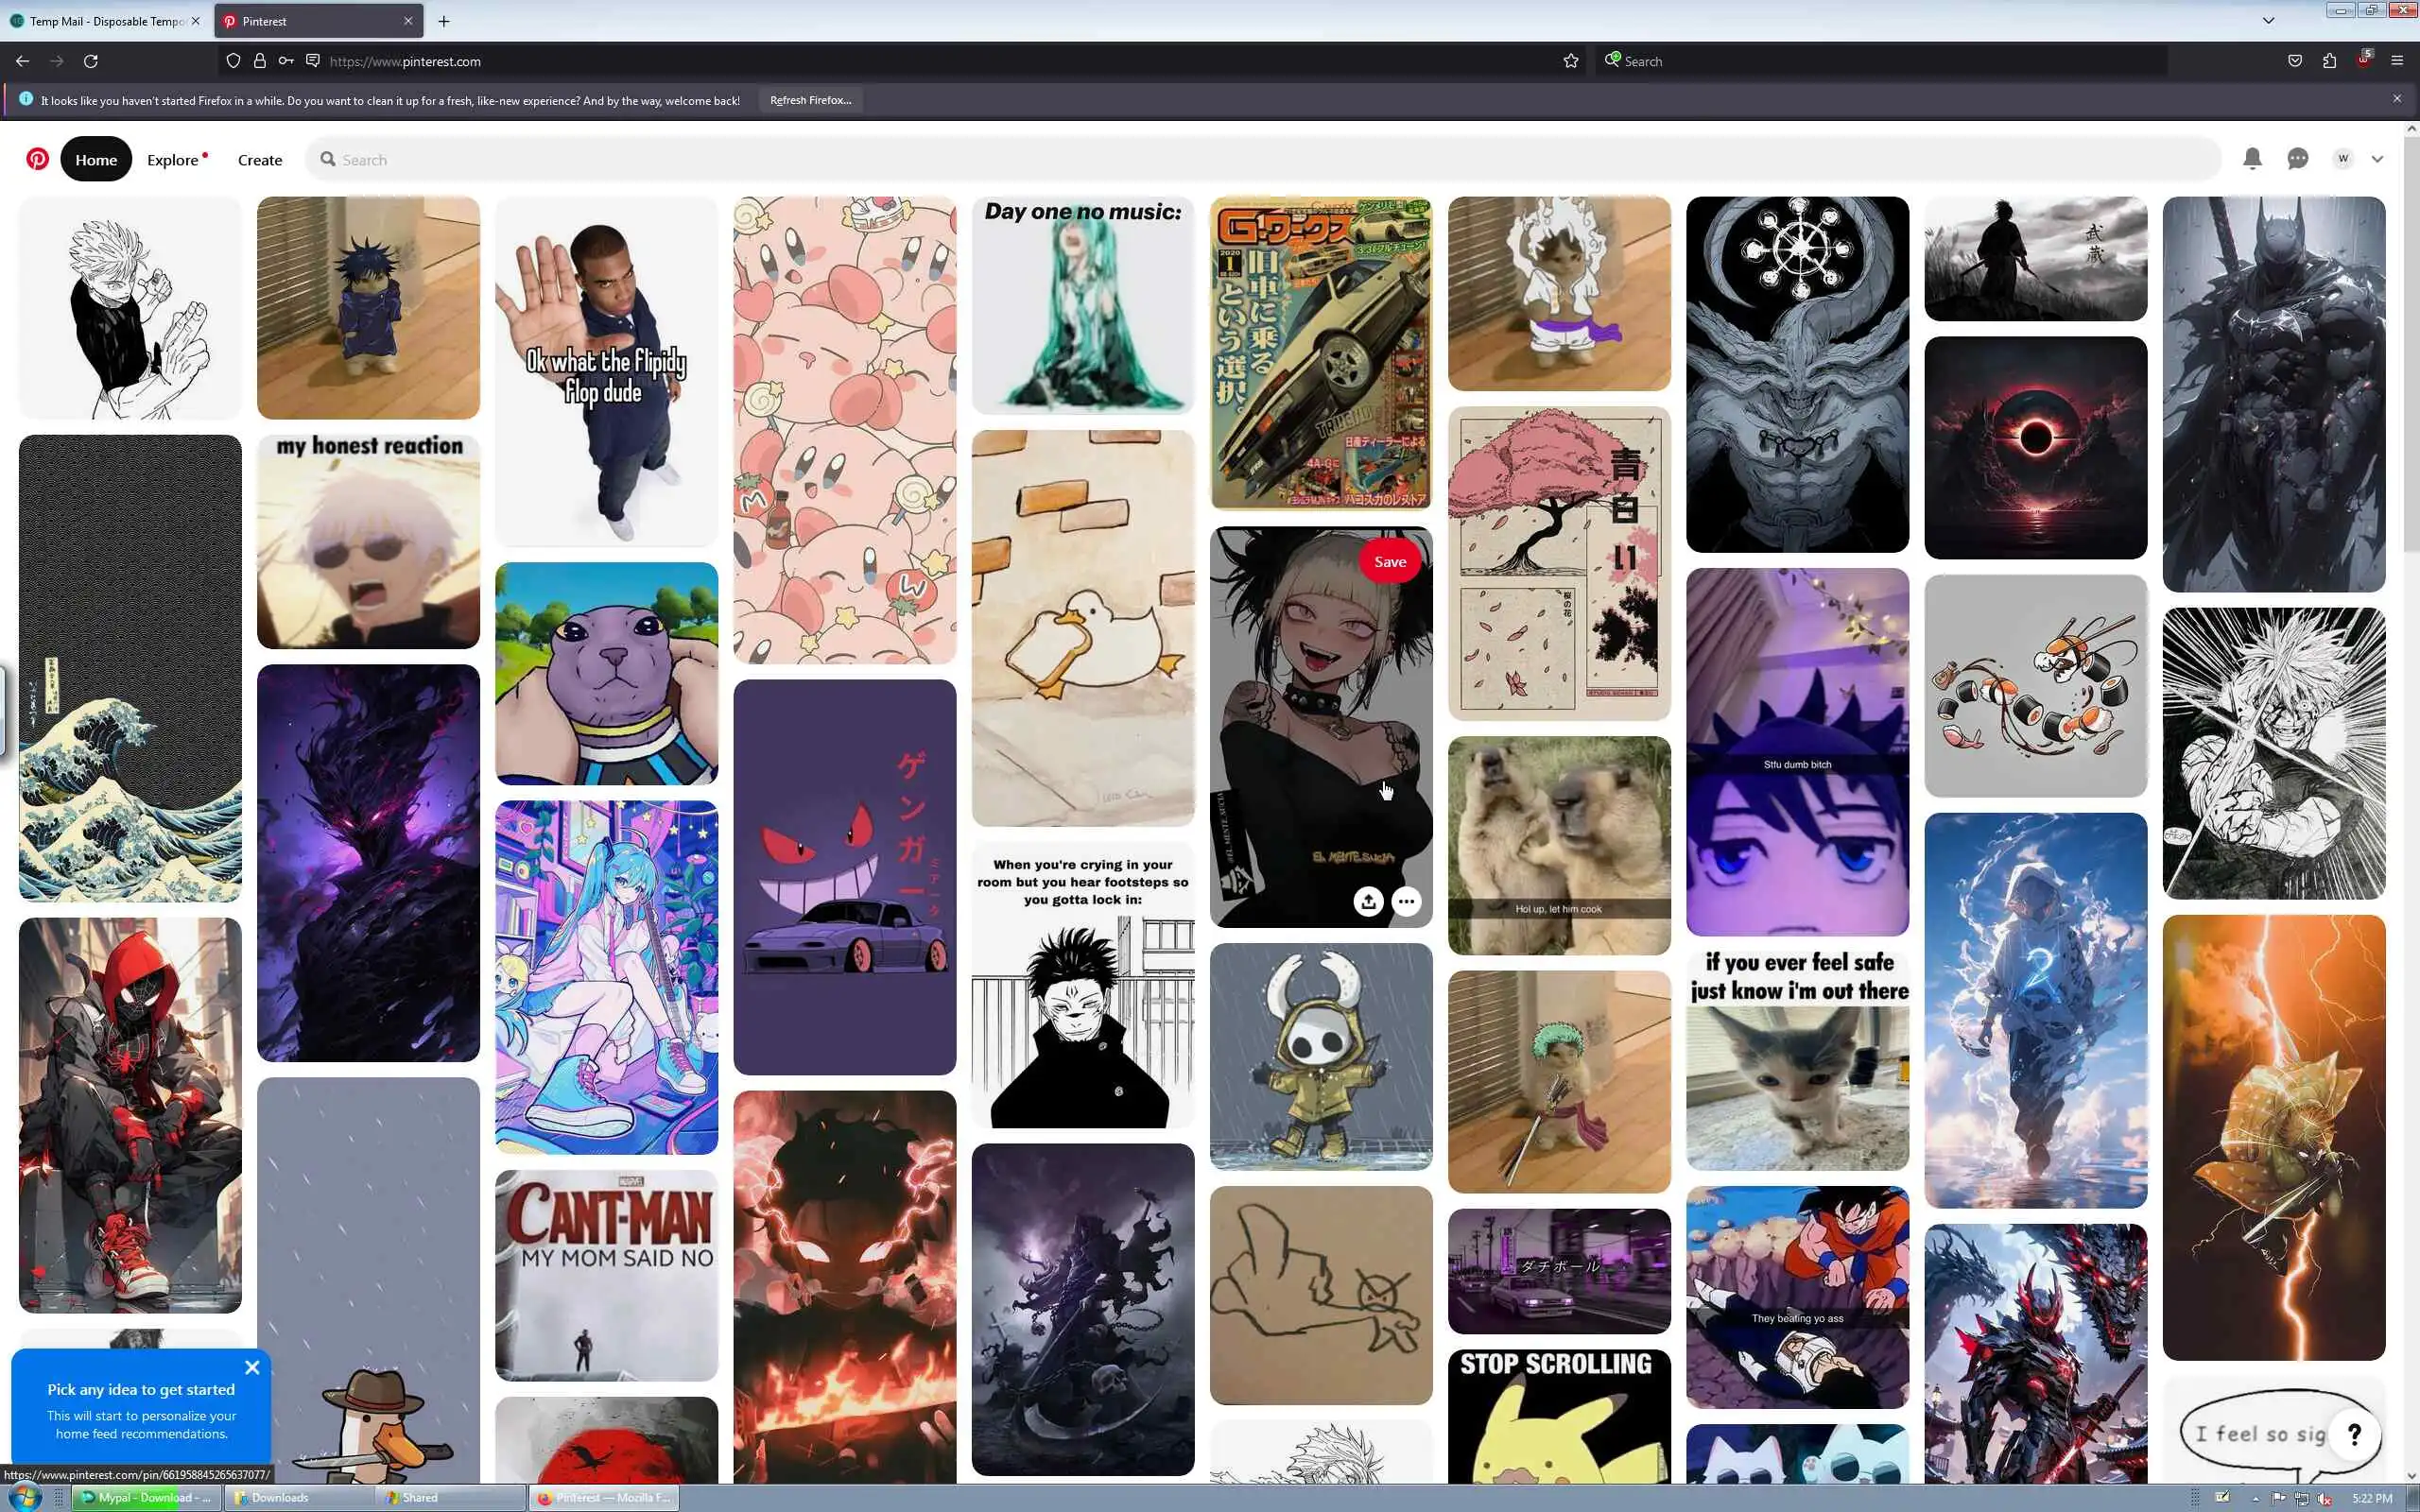Open the Firefox extensions icon
This screenshot has width=2420, height=1512.
2329,61
